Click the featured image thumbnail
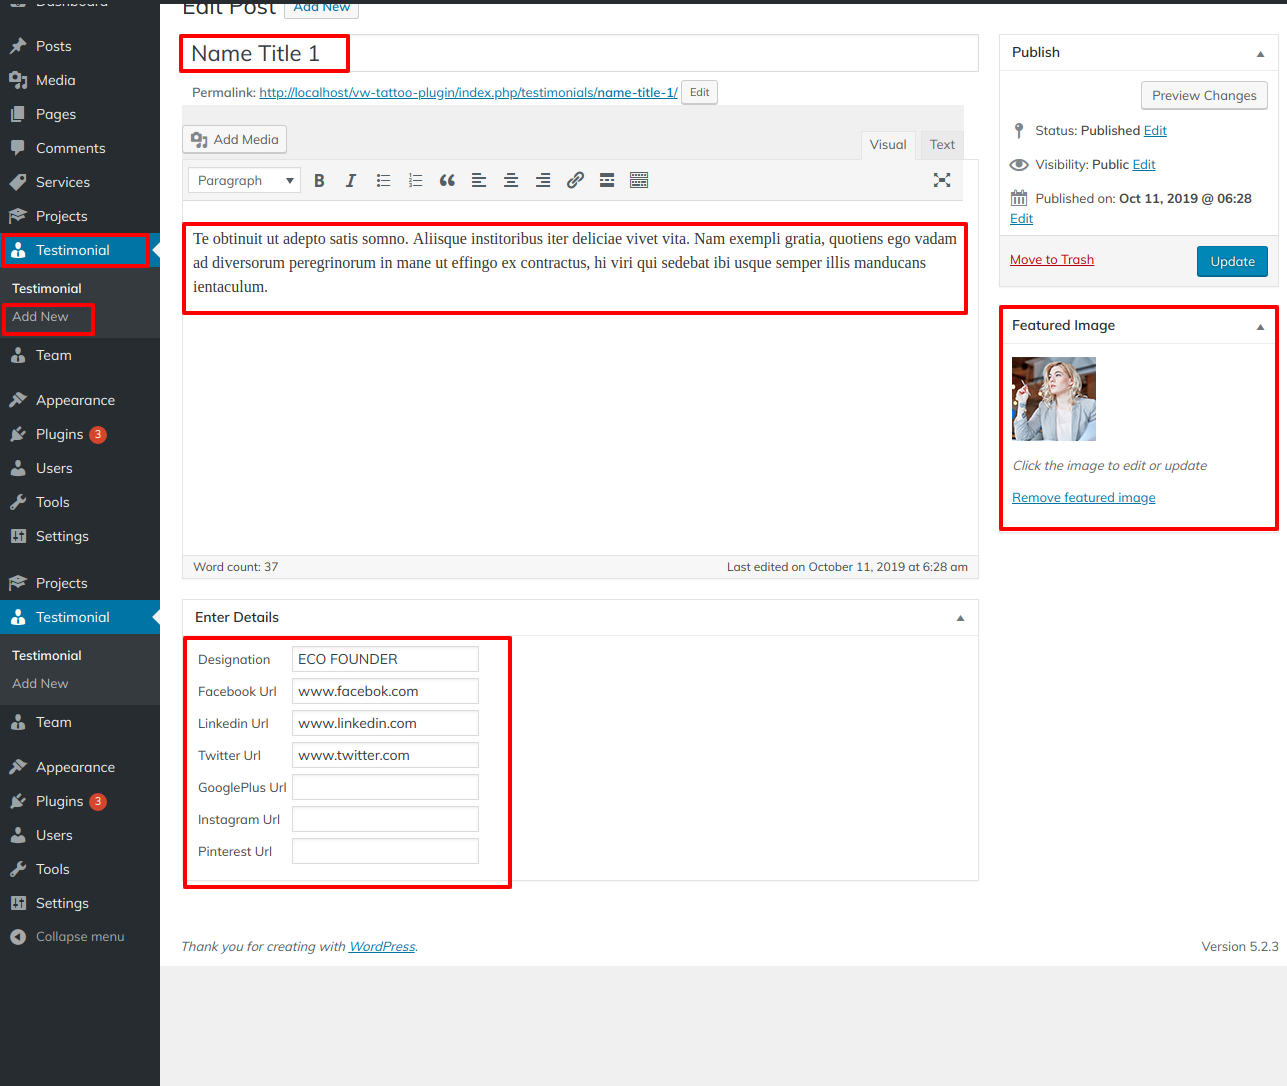This screenshot has height=1086, width=1287. tap(1054, 399)
